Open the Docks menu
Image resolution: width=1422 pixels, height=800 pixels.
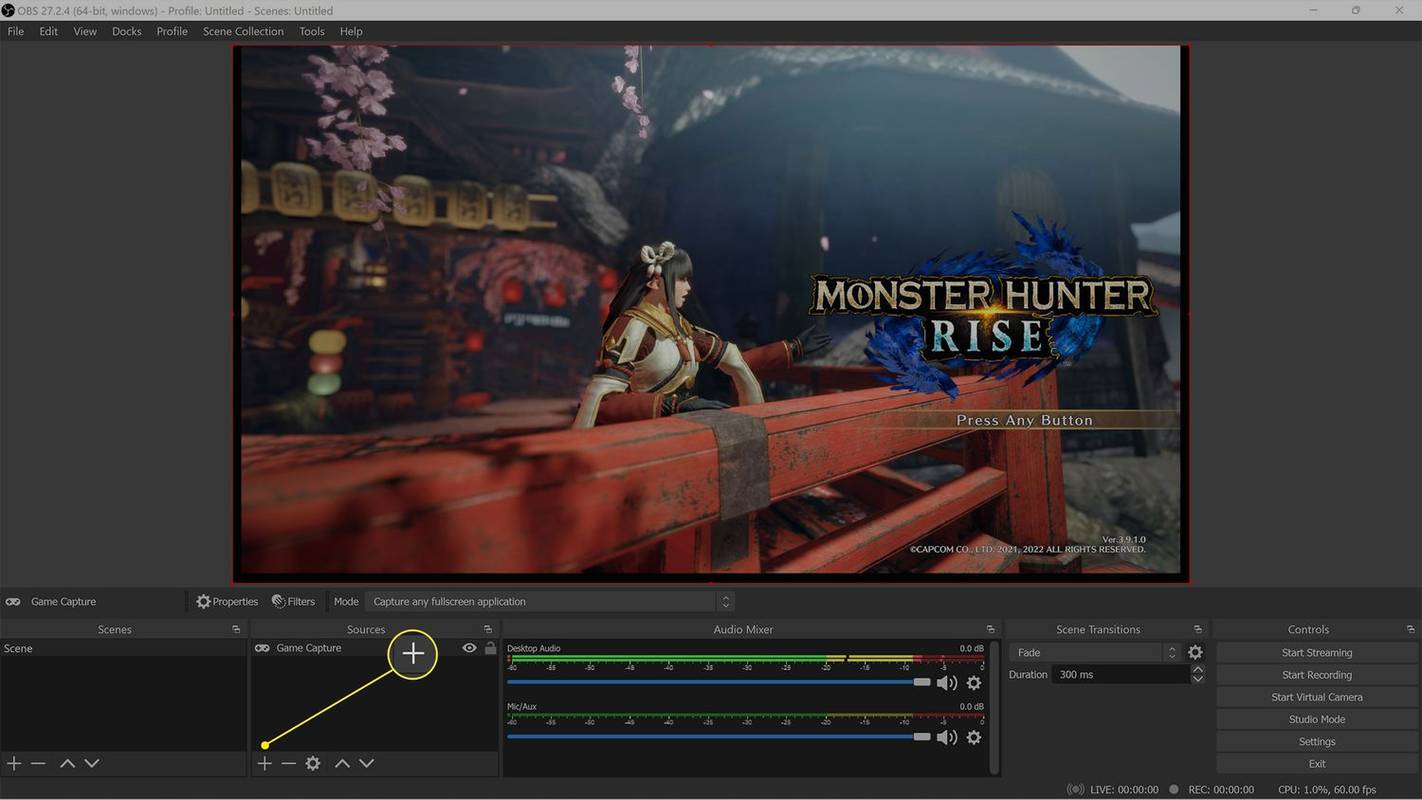coord(127,31)
